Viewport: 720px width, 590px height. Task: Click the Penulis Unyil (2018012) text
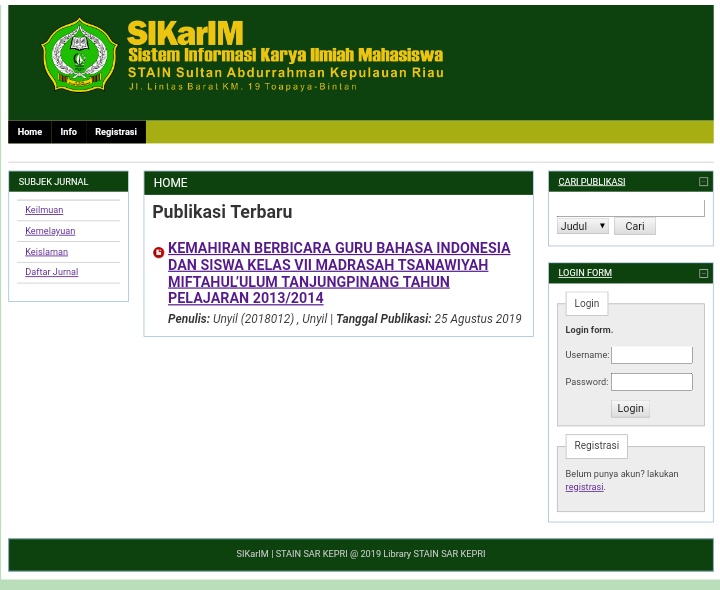point(231,319)
